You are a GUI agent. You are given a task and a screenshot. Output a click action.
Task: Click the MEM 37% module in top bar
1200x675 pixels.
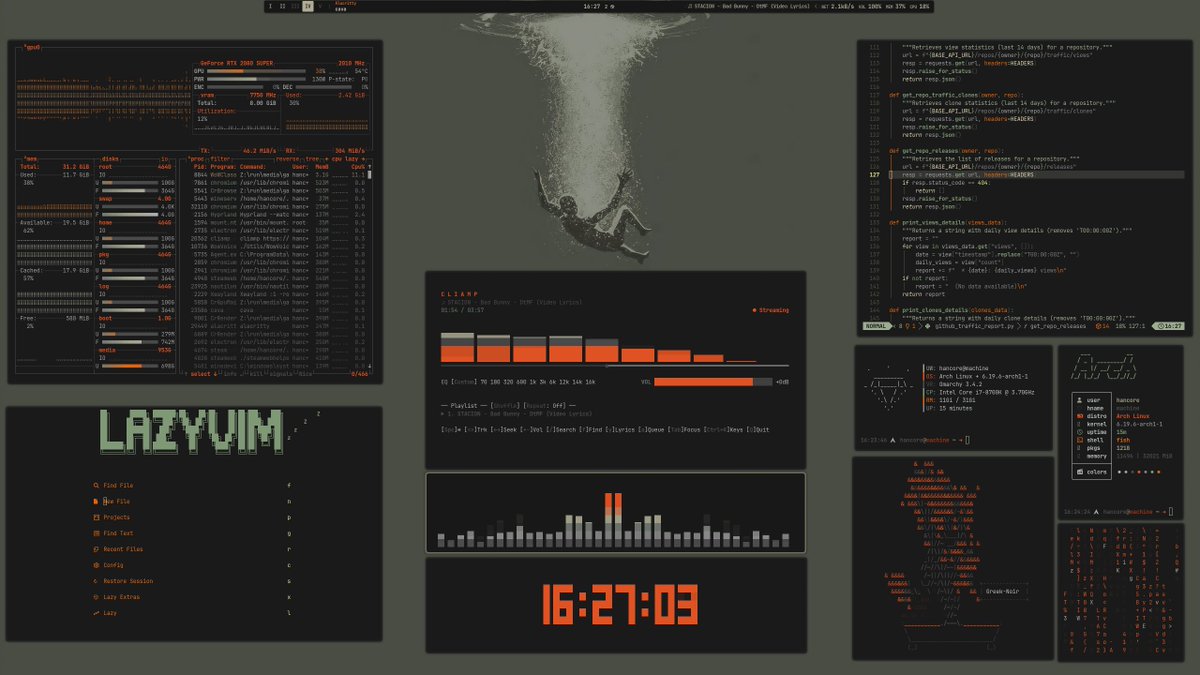[895, 6]
